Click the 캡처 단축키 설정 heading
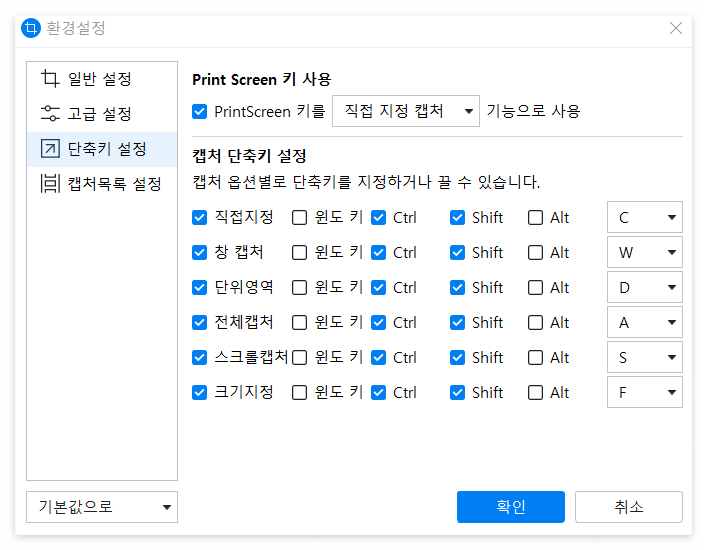This screenshot has width=707, height=550. tap(249, 156)
